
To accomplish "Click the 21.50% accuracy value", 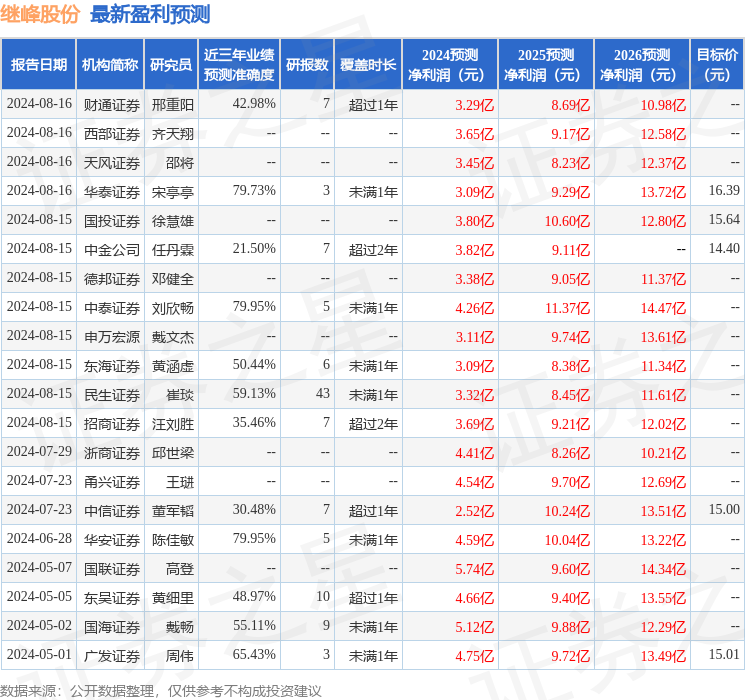I will pos(254,248).
